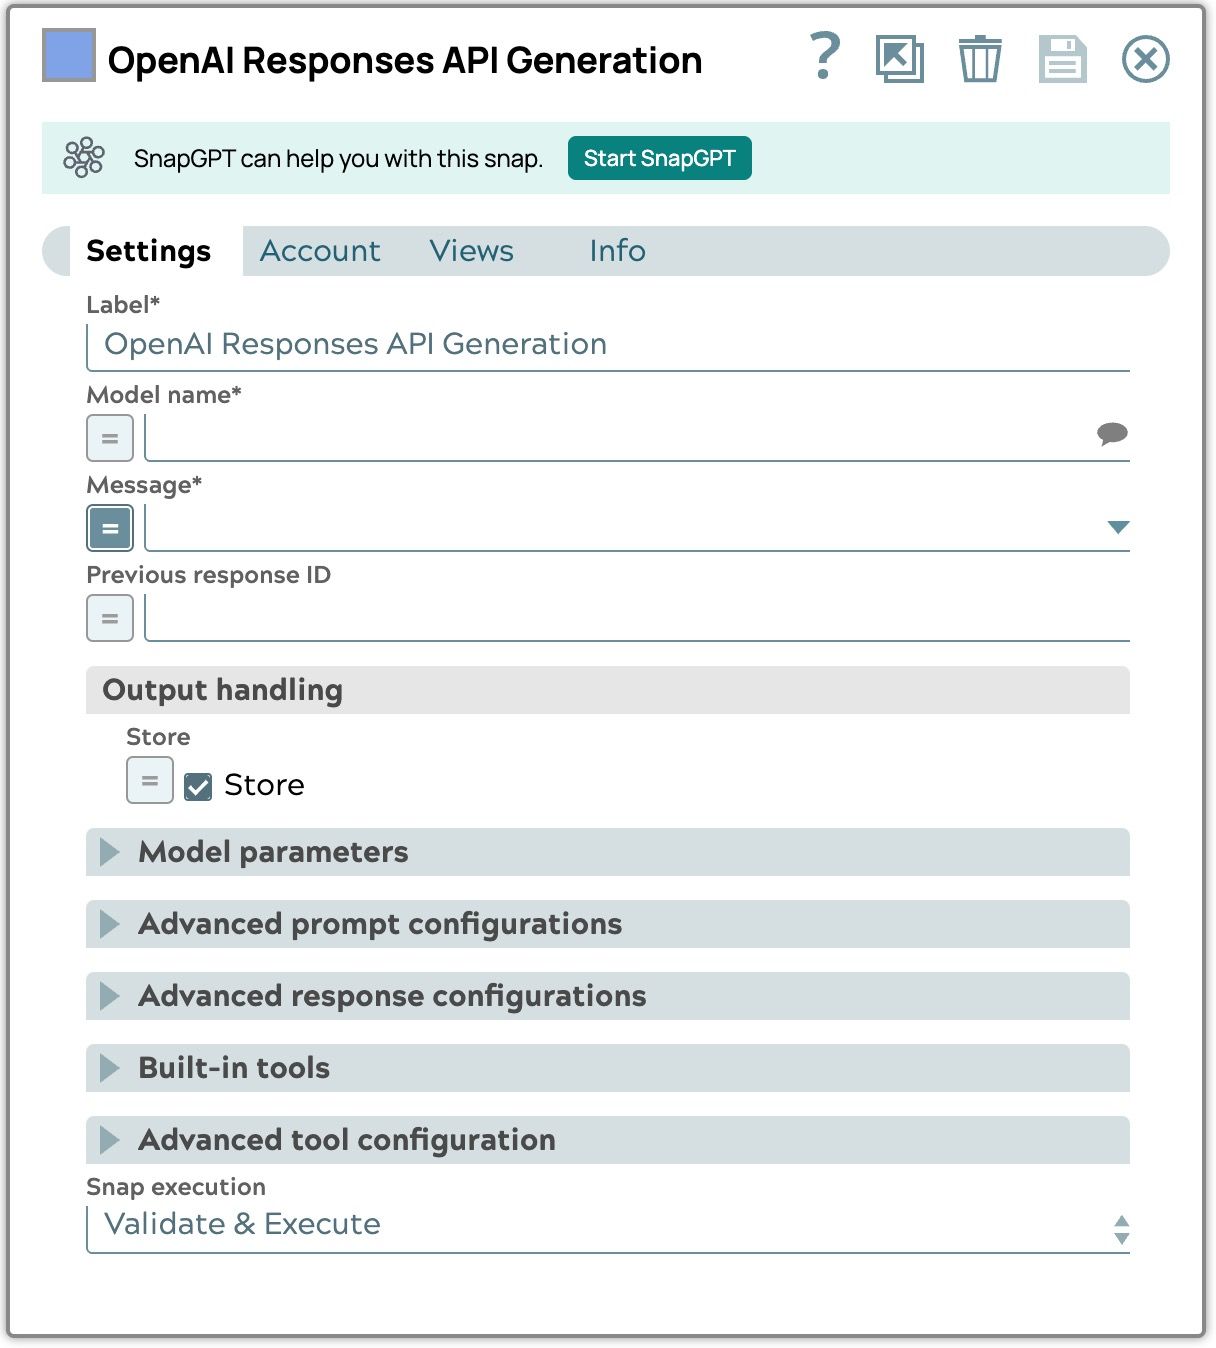The width and height of the screenshot is (1216, 1348).
Task: Open Model name suggestions bubble icon
Action: (x=1111, y=434)
